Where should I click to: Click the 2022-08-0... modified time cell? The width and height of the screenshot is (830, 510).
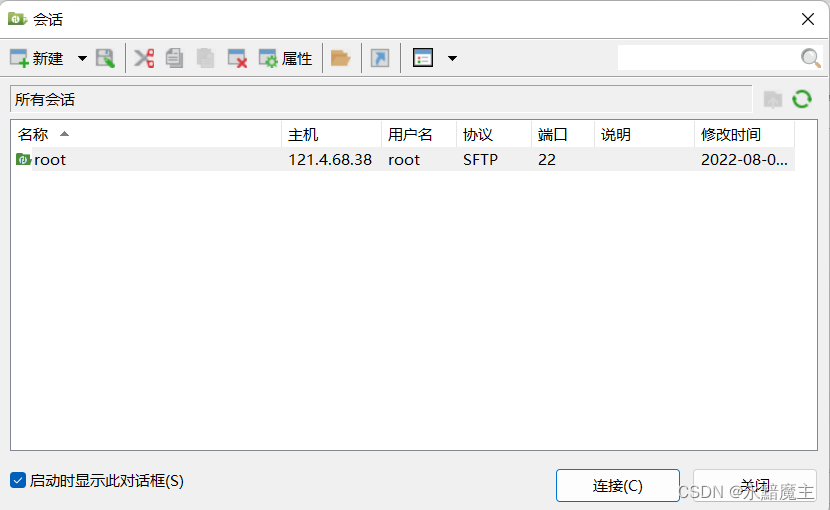pos(744,159)
